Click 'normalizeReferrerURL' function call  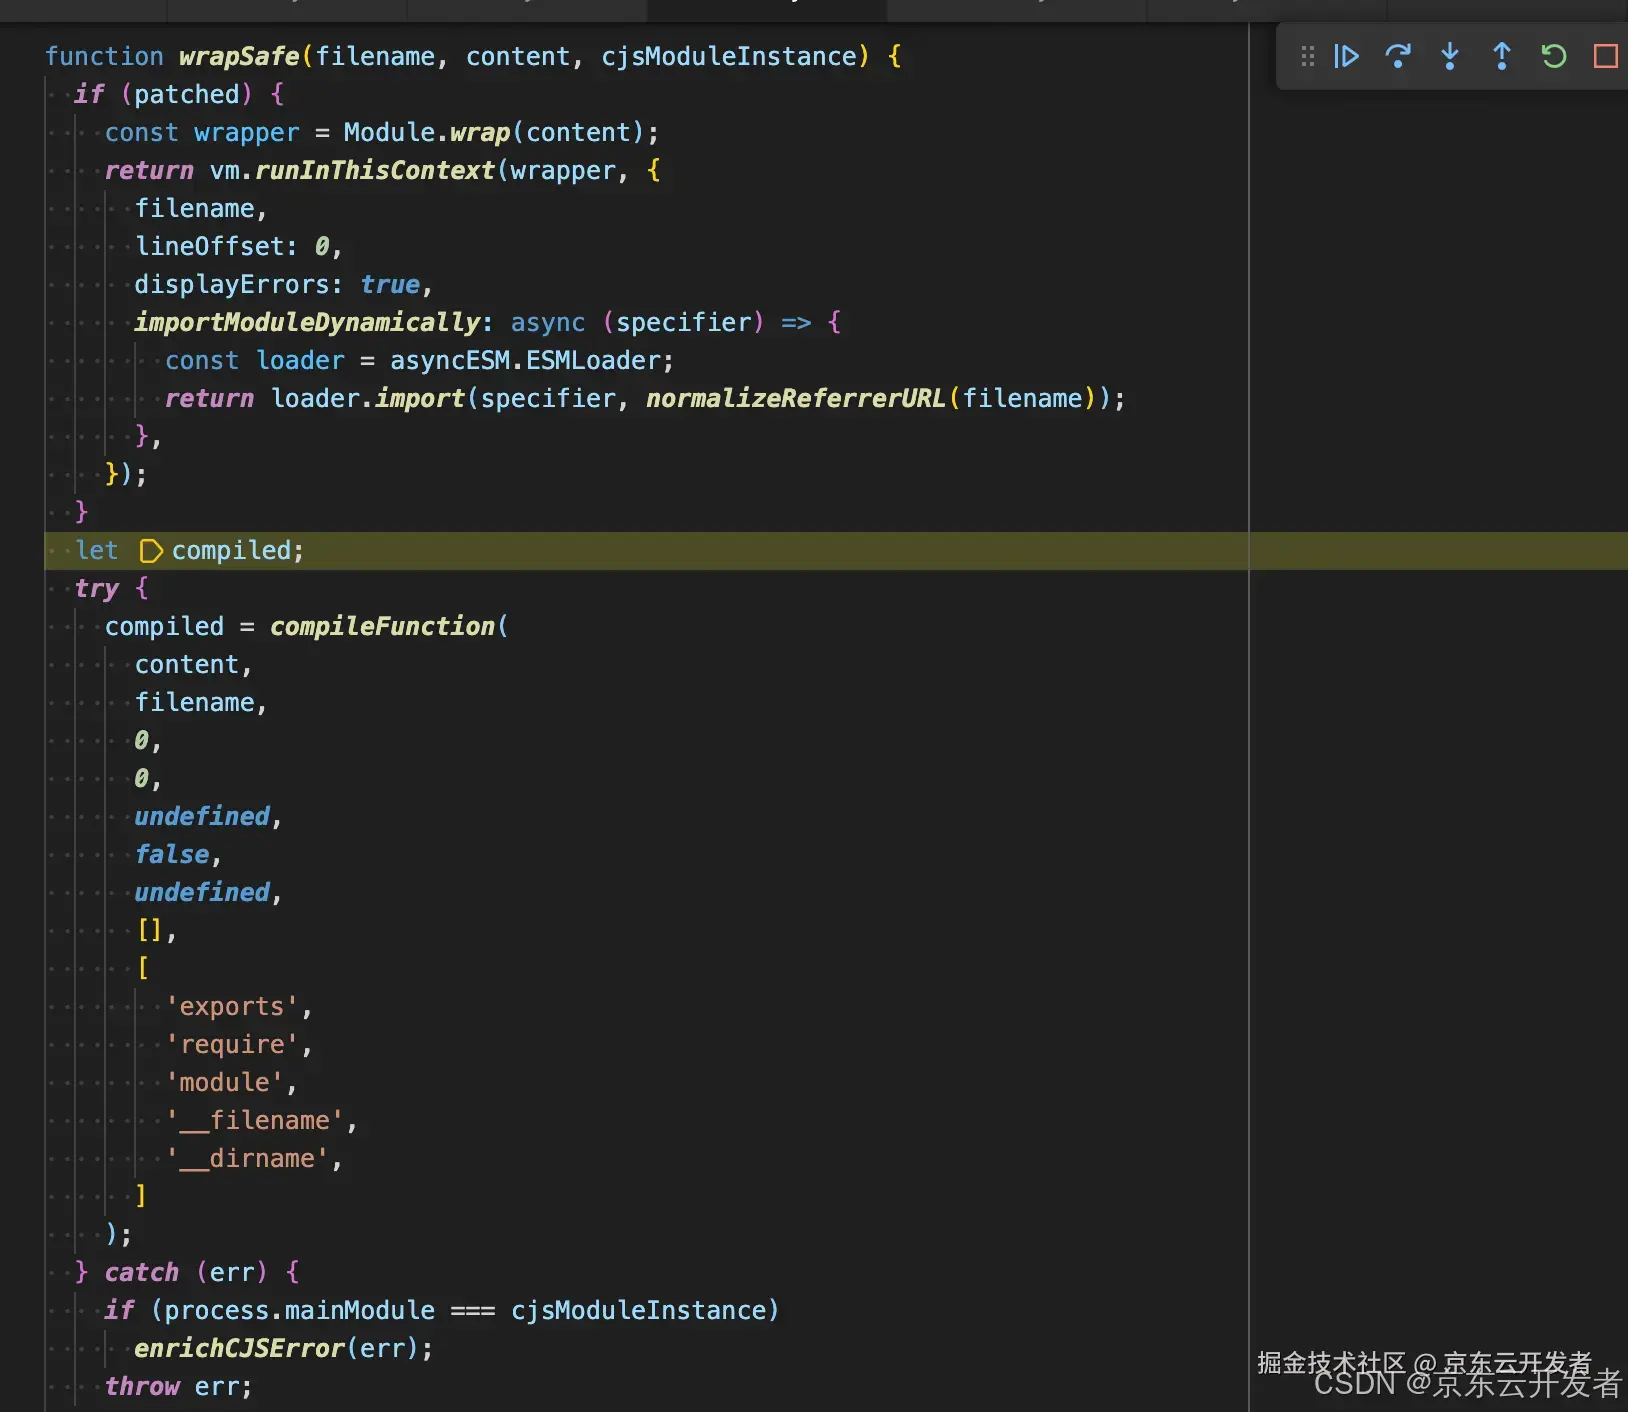(795, 399)
